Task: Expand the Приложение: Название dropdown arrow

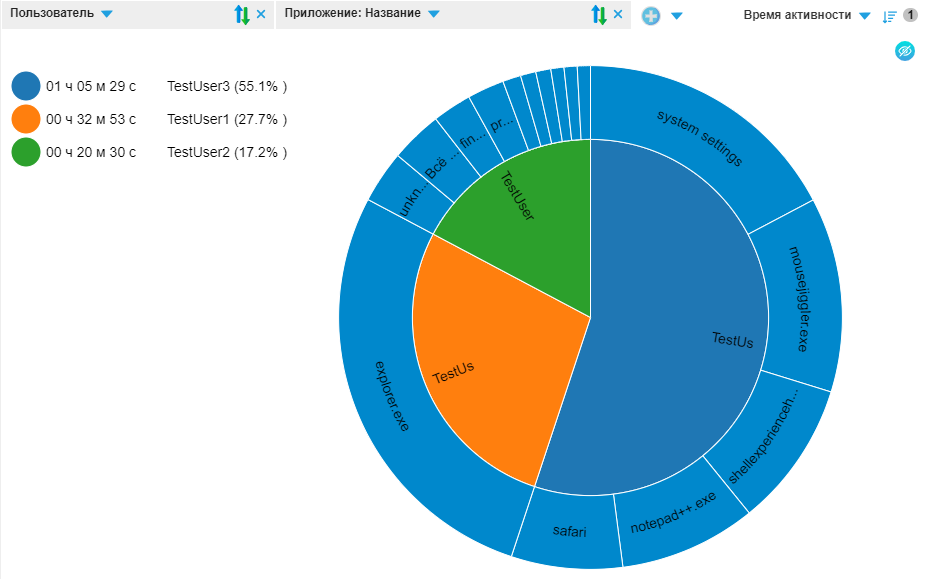Action: click(433, 14)
